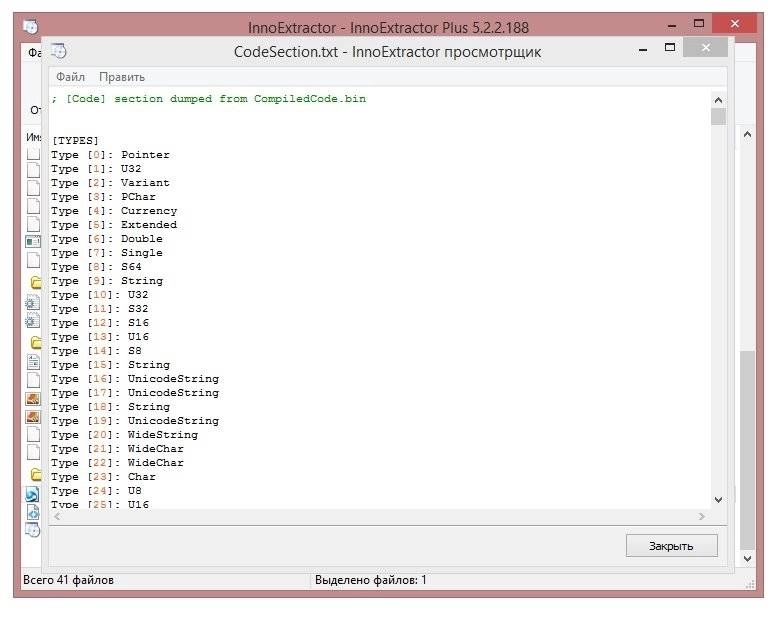Click the line 'Type [2]: Variant'

coord(110,182)
